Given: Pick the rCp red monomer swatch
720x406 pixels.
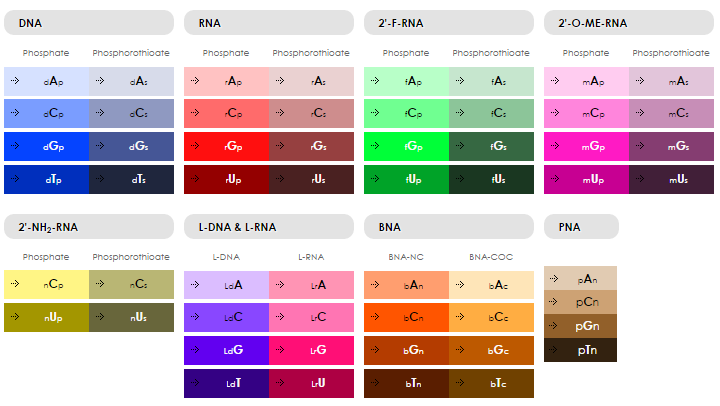Looking at the screenshot, I should 226,113.
